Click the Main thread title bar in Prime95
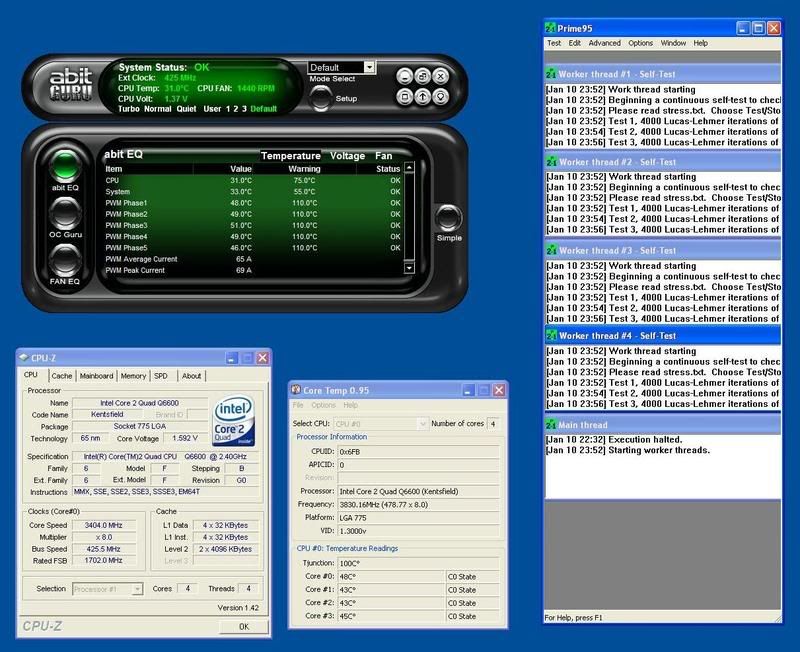 pyautogui.click(x=663, y=424)
